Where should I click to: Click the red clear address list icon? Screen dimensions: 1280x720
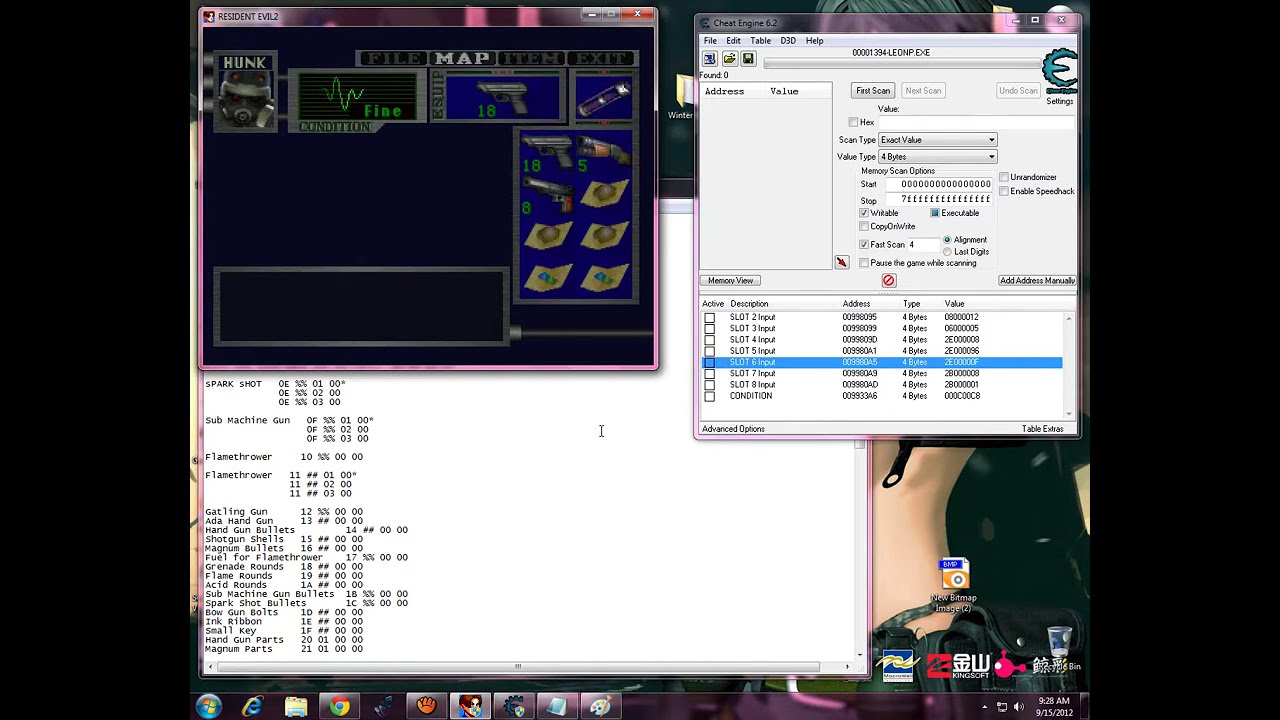(x=888, y=280)
